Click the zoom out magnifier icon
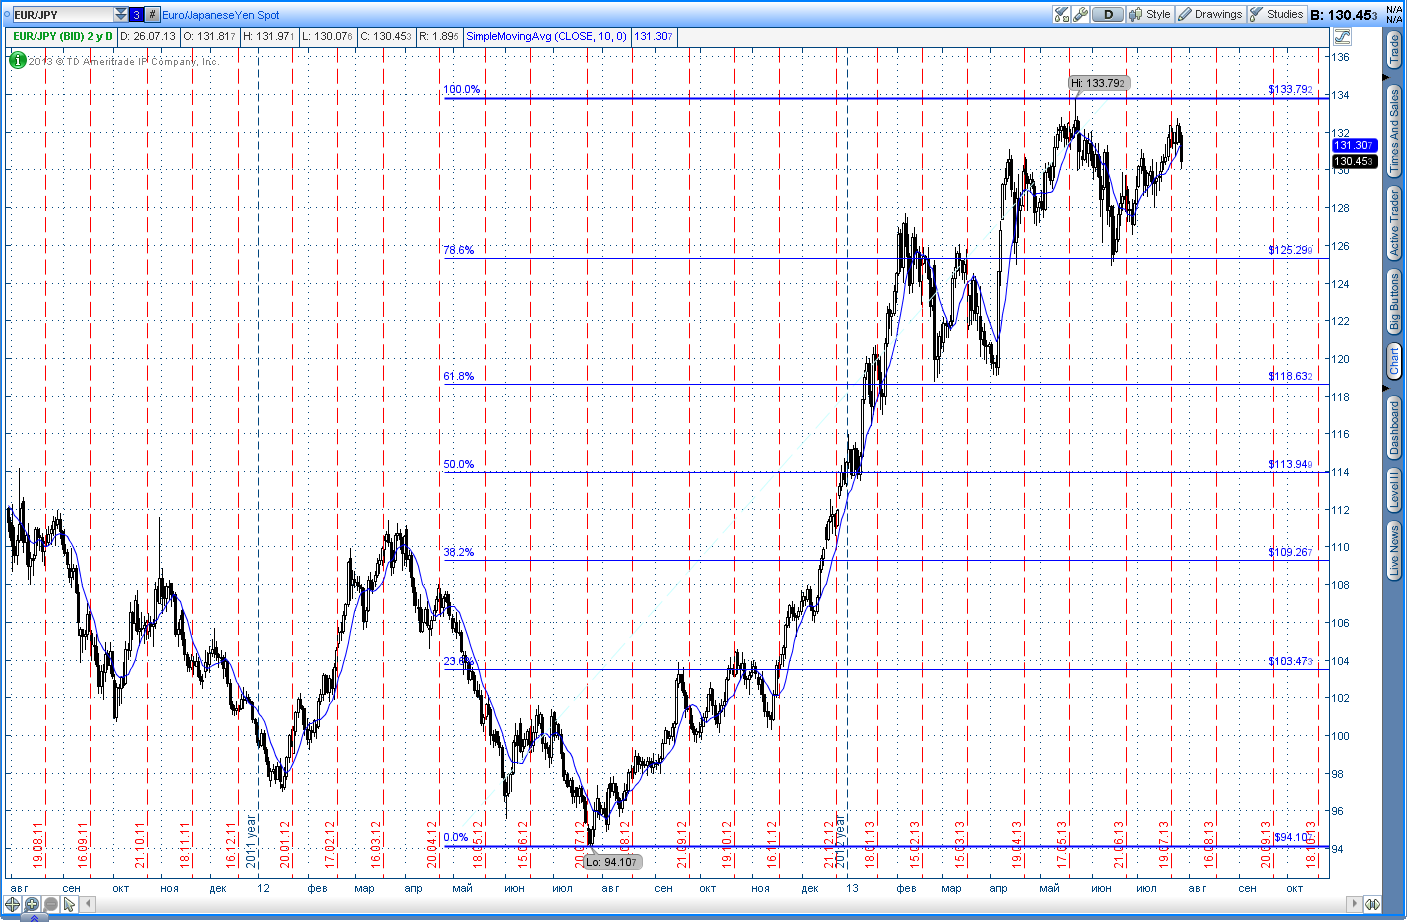The image size is (1407, 922). [x=50, y=904]
